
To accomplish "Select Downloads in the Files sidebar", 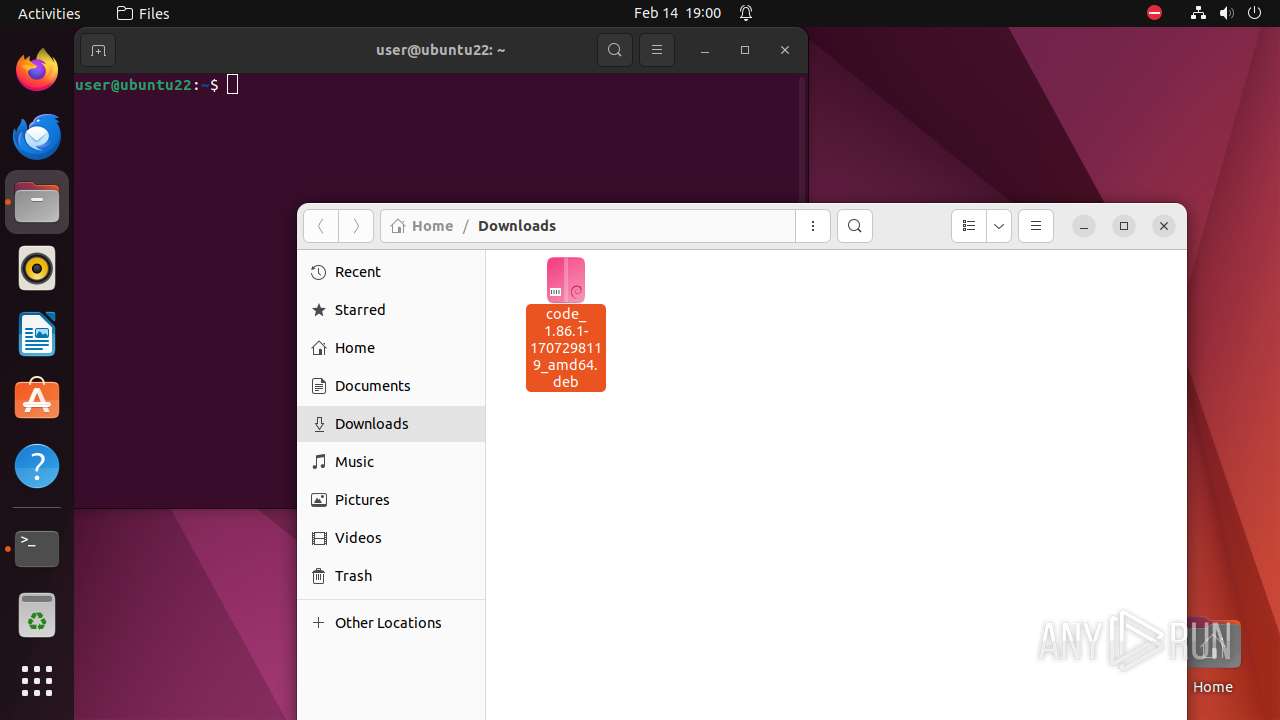I will pos(391,424).
